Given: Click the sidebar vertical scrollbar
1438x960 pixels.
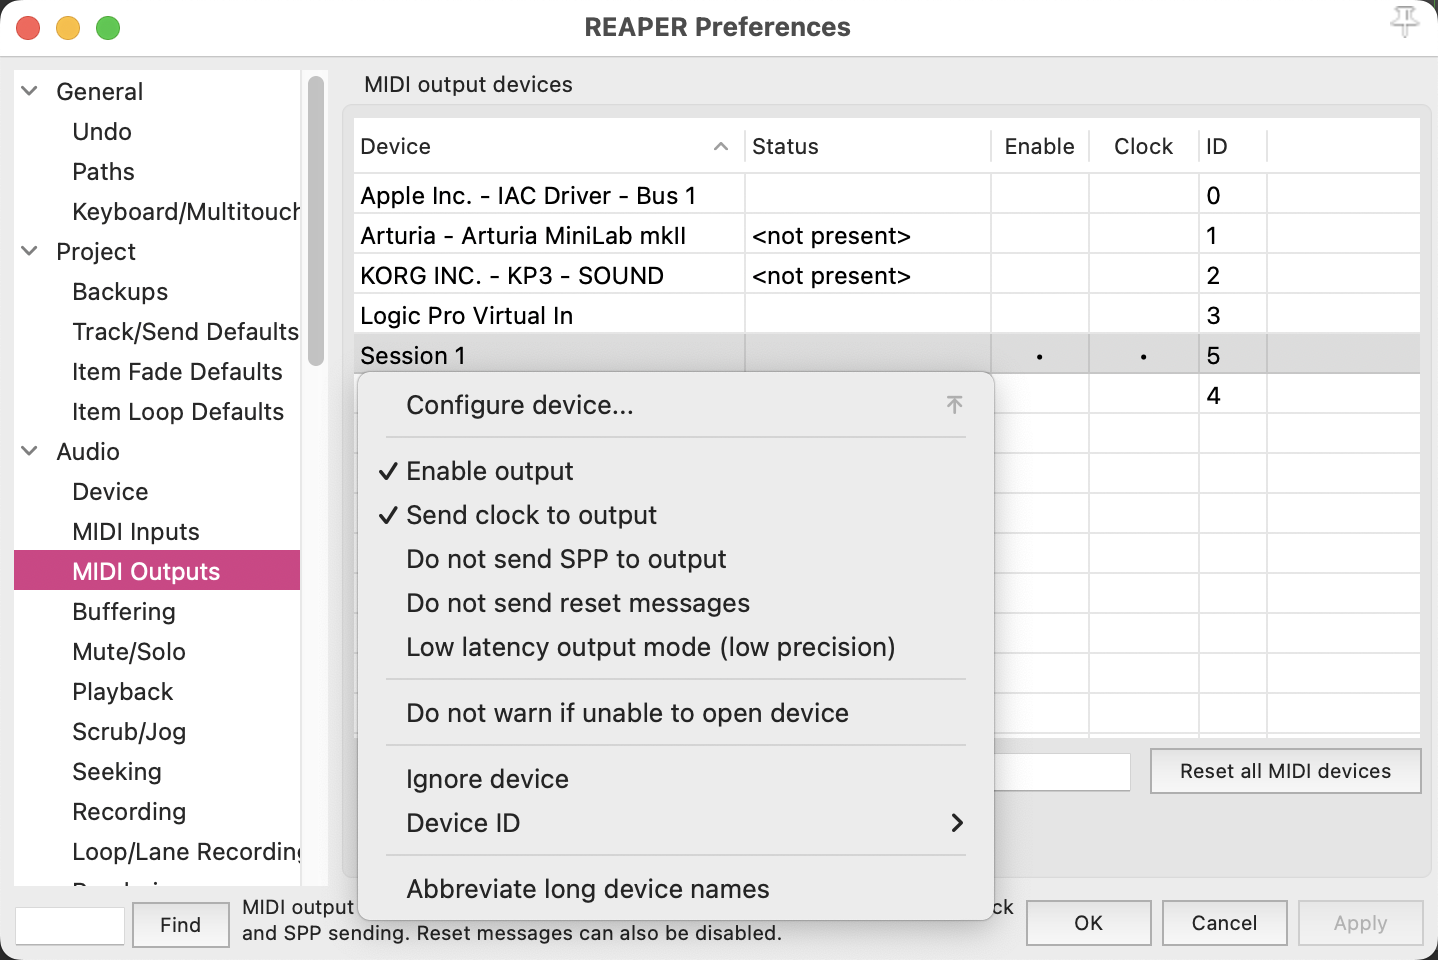Looking at the screenshot, I should (316, 221).
